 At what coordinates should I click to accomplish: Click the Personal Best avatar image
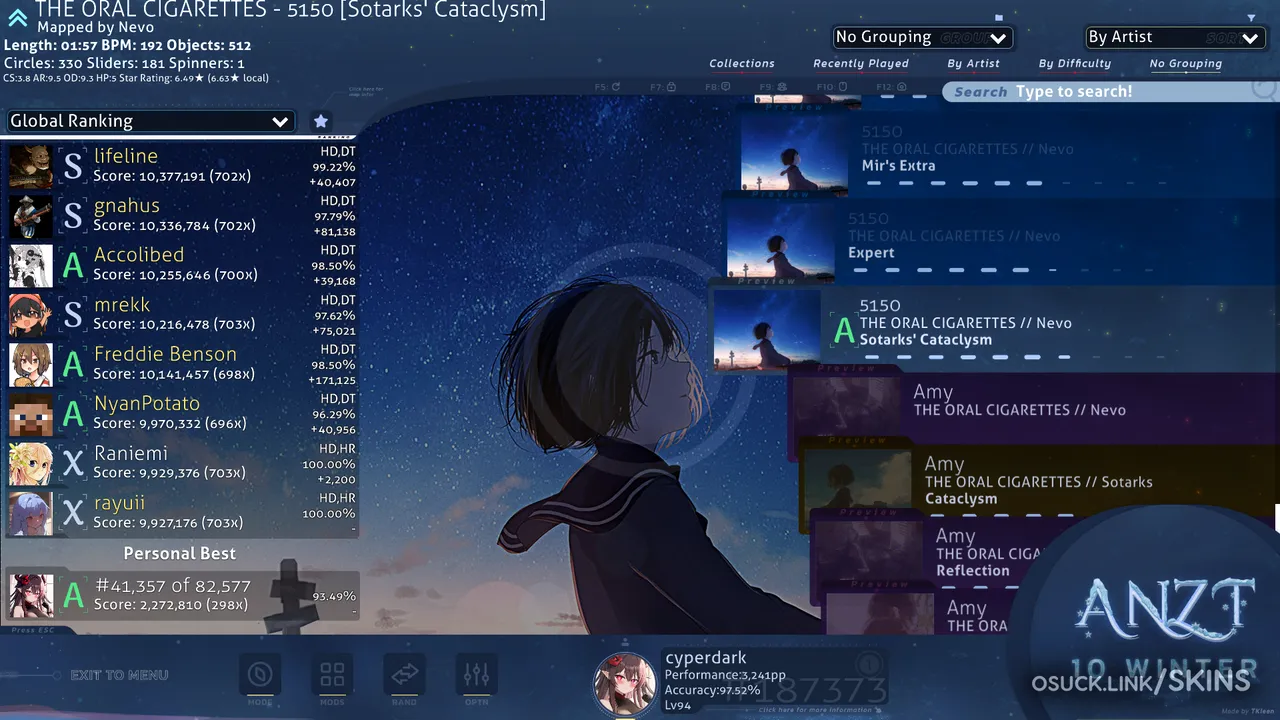click(x=31, y=595)
